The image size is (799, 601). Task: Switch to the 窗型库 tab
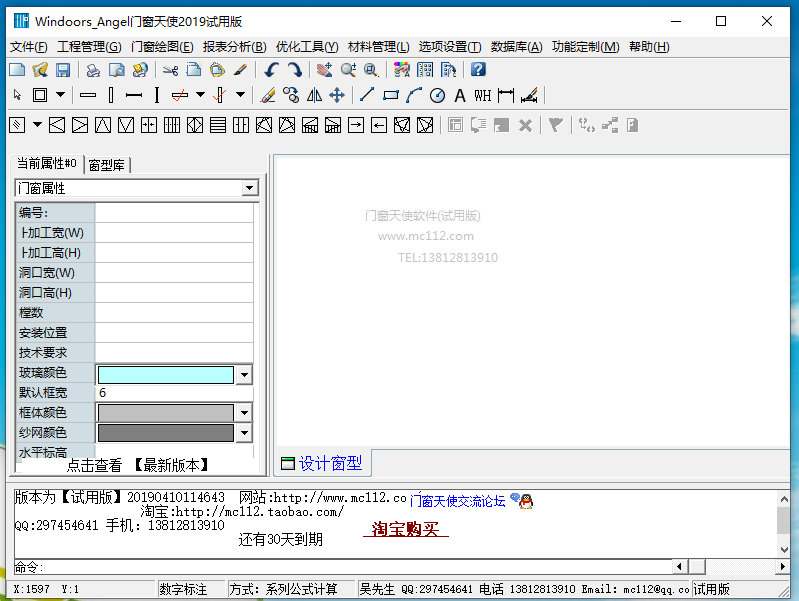(x=106, y=165)
